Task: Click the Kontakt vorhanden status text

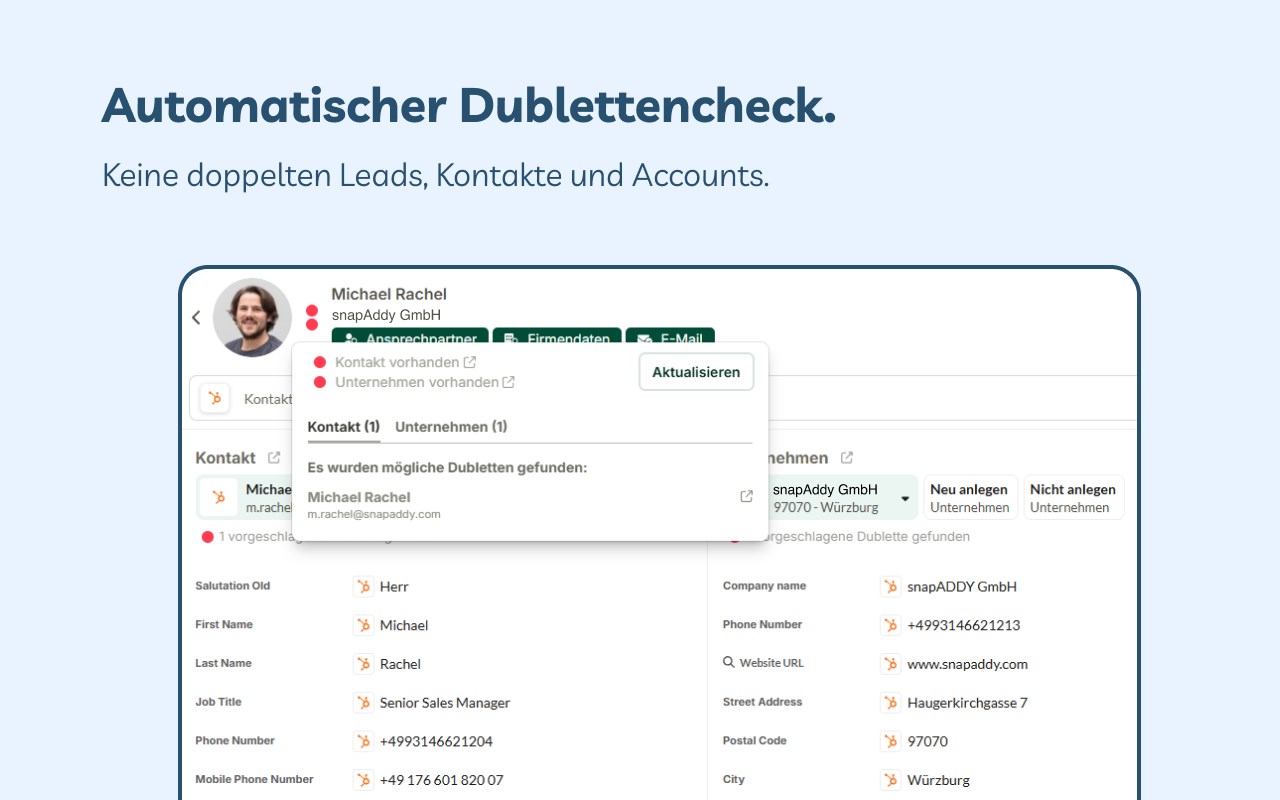Action: (397, 362)
